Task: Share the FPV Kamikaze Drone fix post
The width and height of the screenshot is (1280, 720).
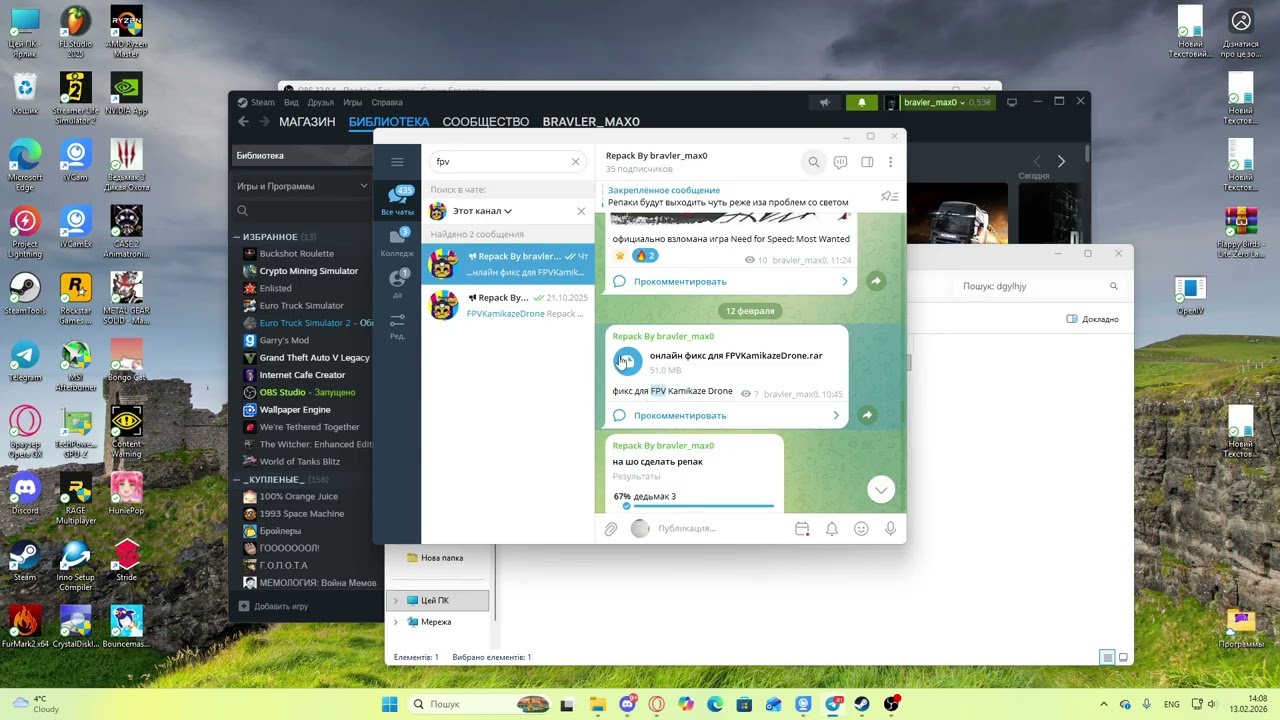Action: tap(867, 415)
